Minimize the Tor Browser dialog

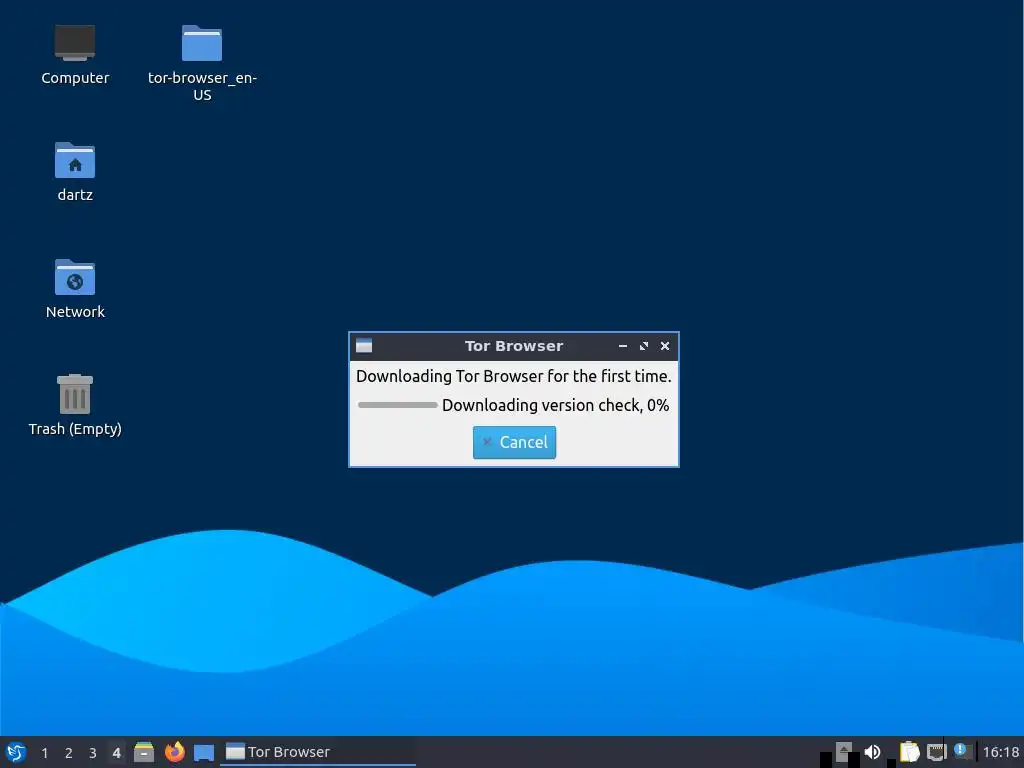click(x=622, y=346)
